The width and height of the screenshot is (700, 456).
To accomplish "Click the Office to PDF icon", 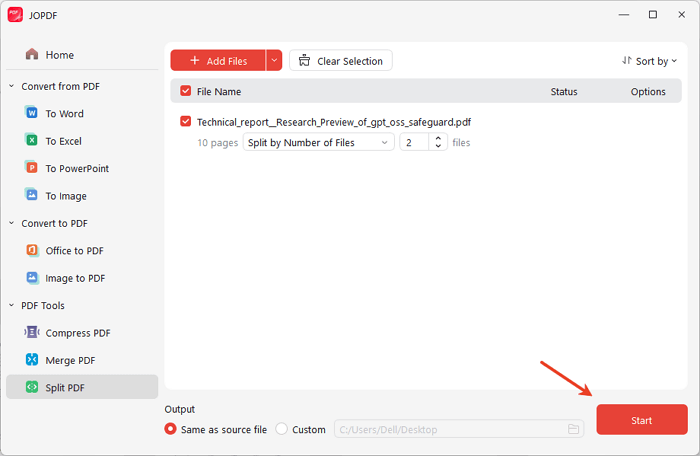I will point(31,250).
